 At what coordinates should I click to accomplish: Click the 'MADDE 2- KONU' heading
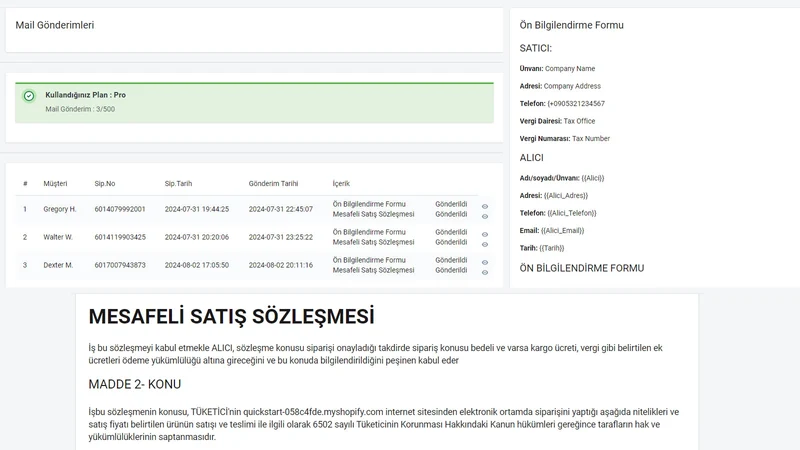(x=135, y=384)
